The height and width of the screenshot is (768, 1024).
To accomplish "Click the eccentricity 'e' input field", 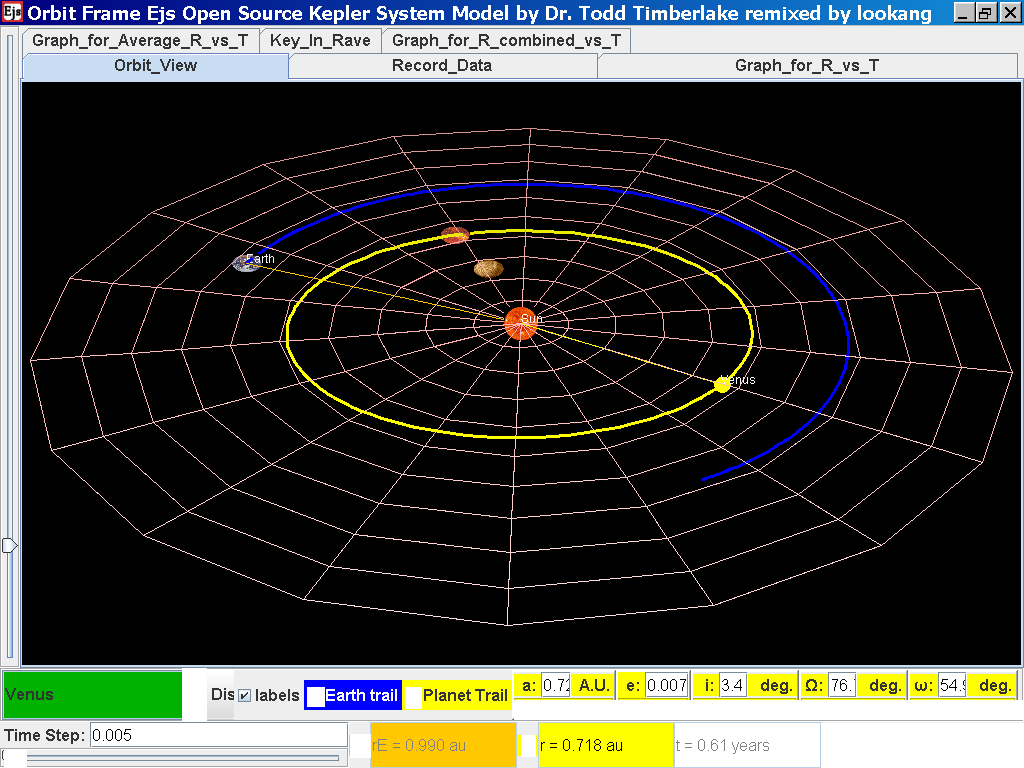I will [x=667, y=686].
